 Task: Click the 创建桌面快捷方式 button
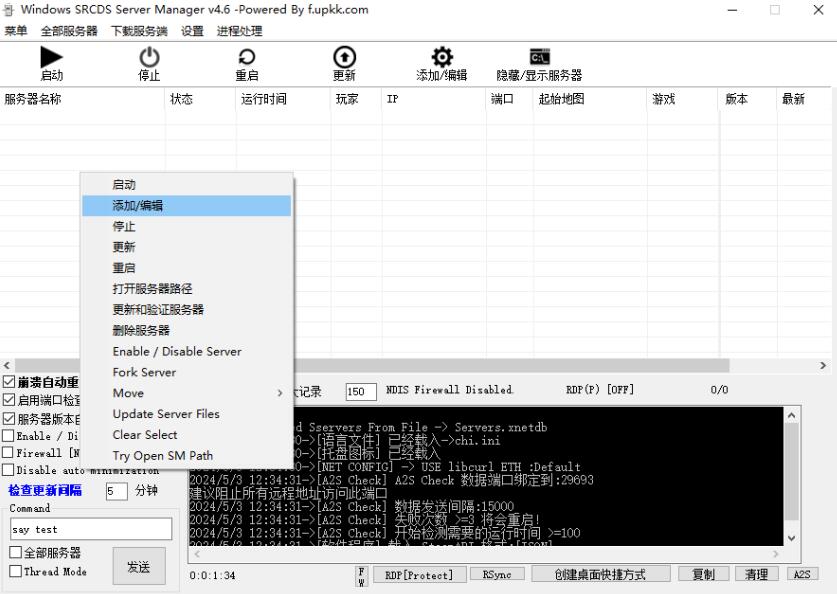(x=601, y=574)
